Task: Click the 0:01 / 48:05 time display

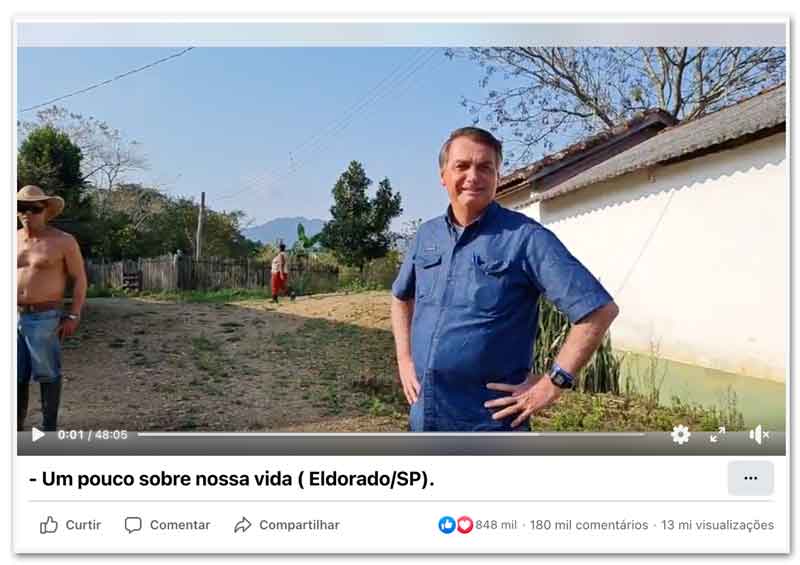Action: click(92, 435)
